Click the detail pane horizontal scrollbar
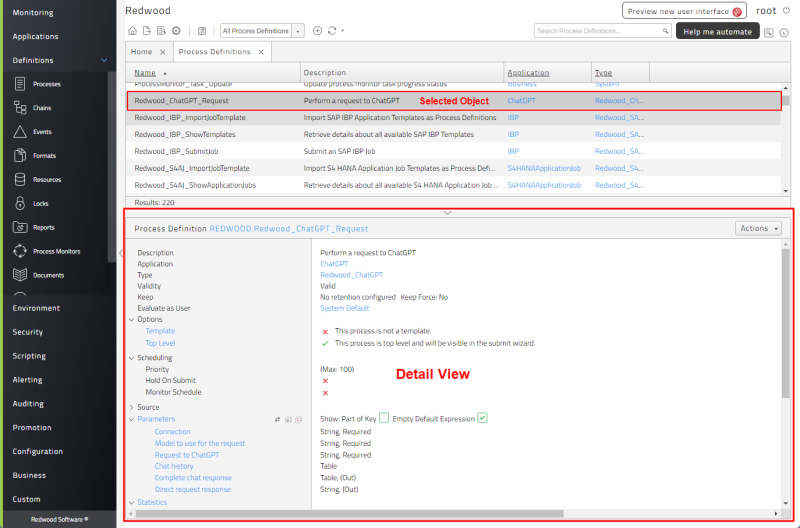Image resolution: width=800 pixels, height=528 pixels. [x=349, y=513]
